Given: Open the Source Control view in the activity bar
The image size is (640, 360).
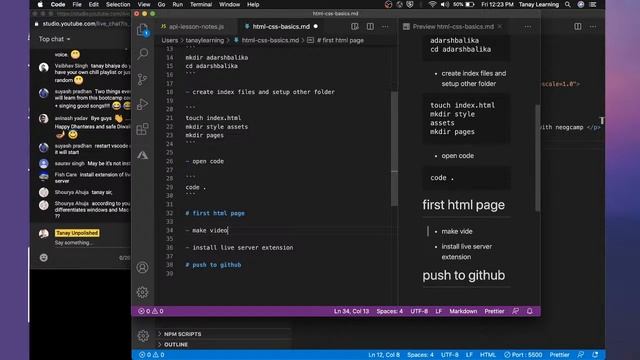Looking at the screenshot, I should (x=142, y=79).
